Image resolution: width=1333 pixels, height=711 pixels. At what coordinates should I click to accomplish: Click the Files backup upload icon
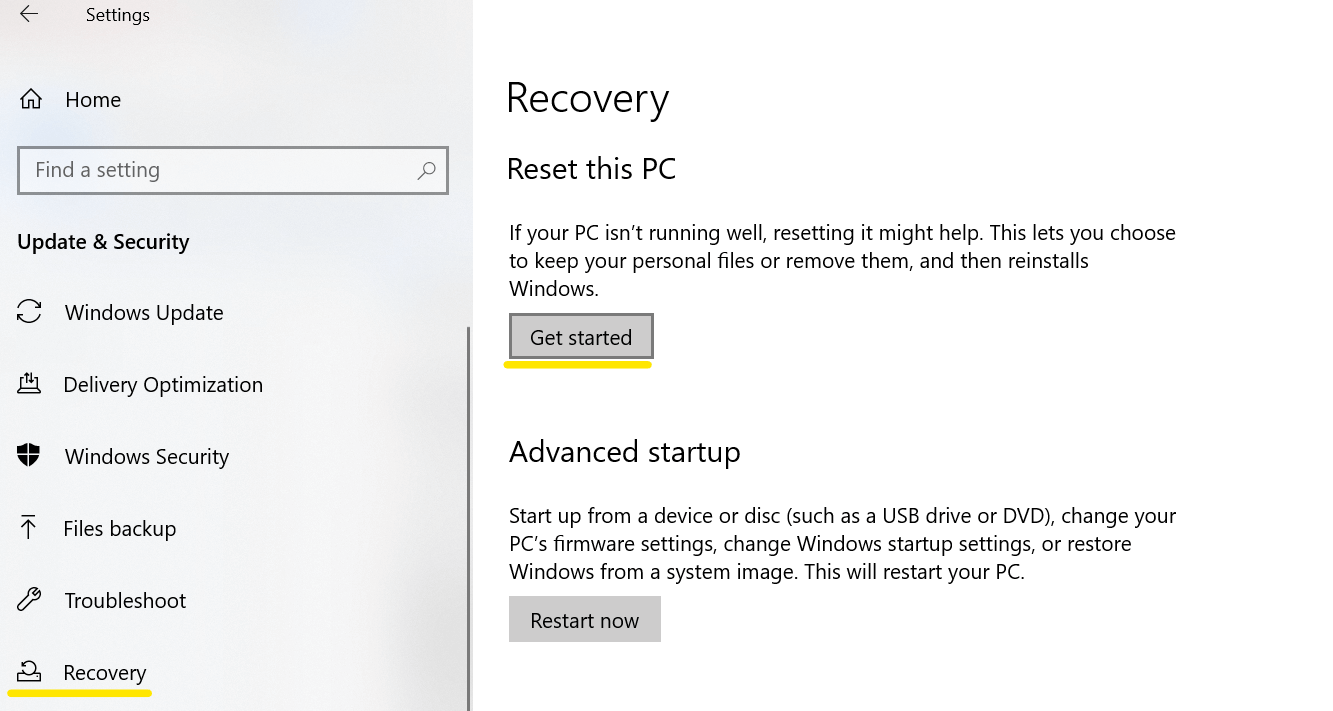coord(29,528)
